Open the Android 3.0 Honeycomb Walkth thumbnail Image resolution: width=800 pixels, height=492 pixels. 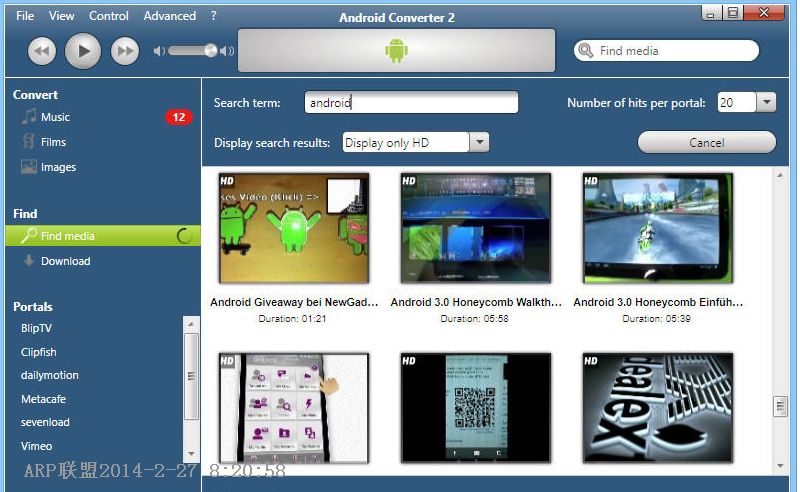click(476, 228)
